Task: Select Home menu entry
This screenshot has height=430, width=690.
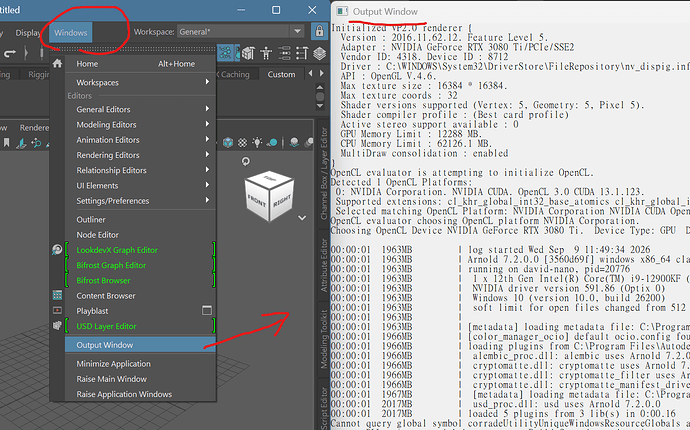Action: (x=140, y=64)
